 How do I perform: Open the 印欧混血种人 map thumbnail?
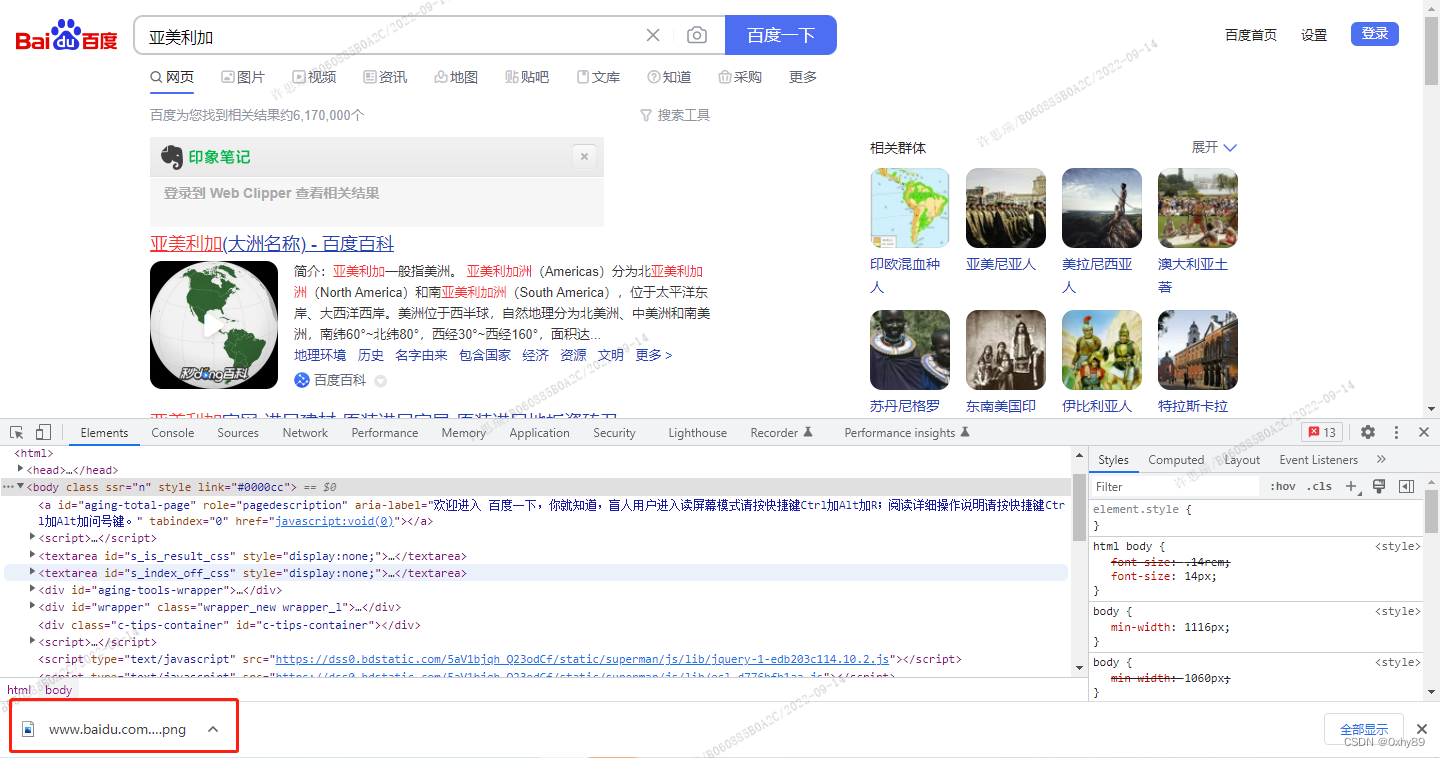point(910,208)
